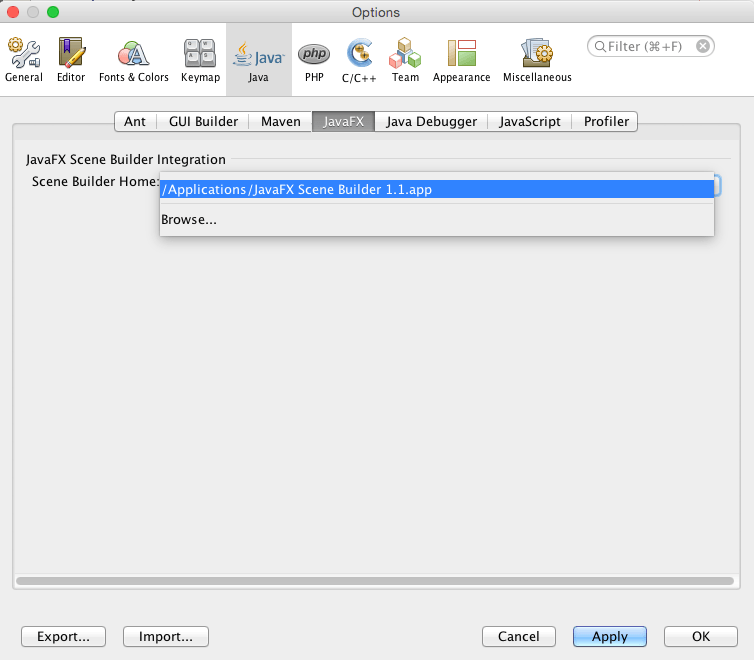The width and height of the screenshot is (754, 660).
Task: Clear the filter search field
Action: point(703,46)
